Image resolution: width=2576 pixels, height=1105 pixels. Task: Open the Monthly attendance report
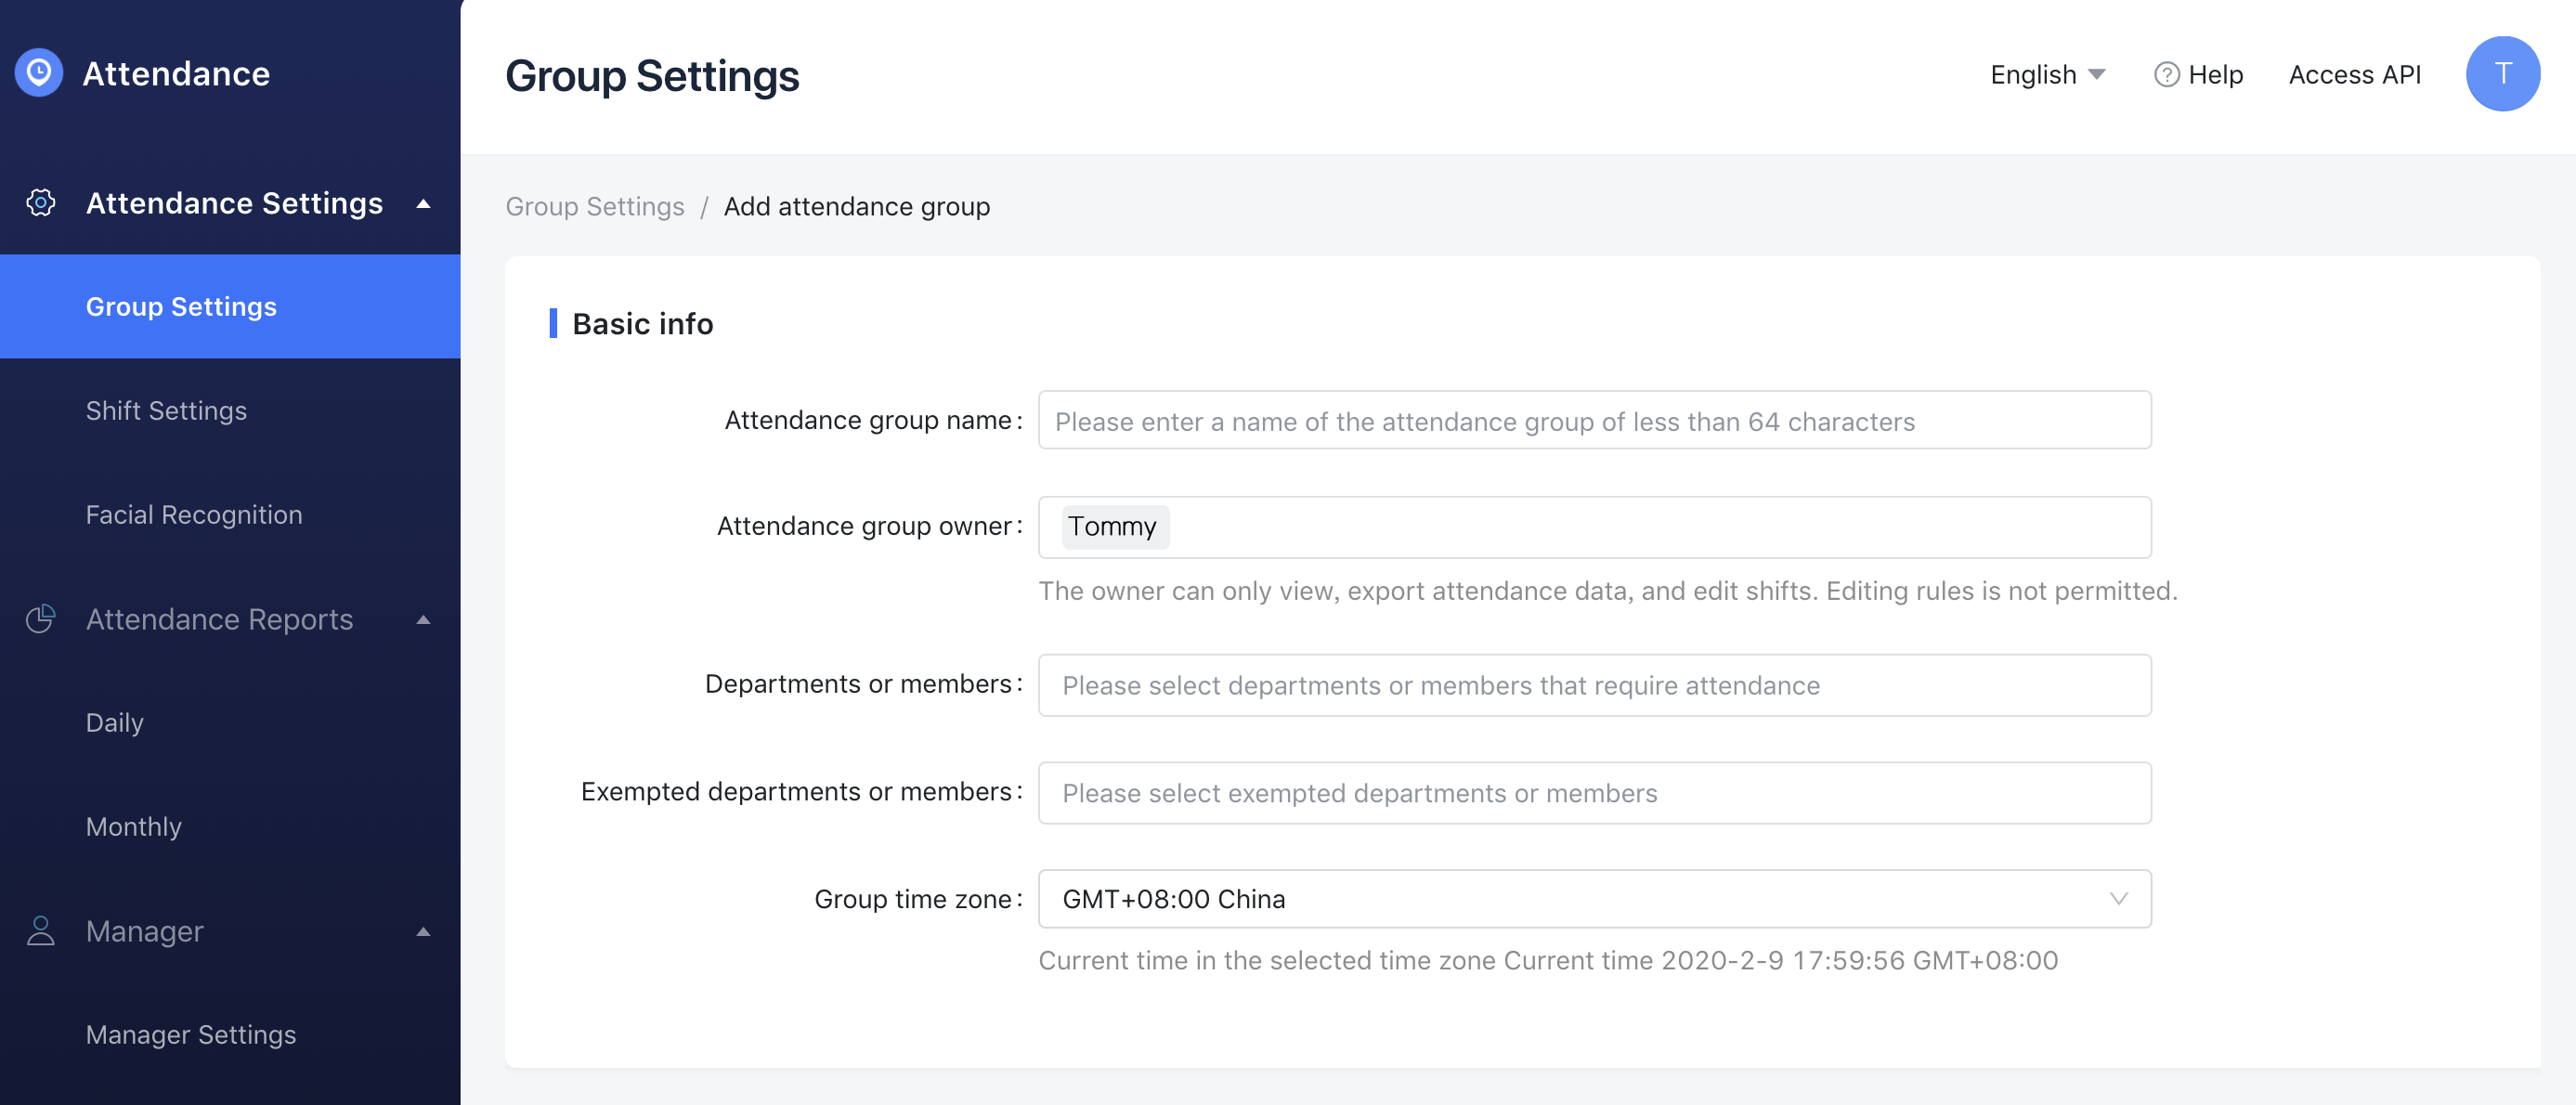pyautogui.click(x=230, y=827)
